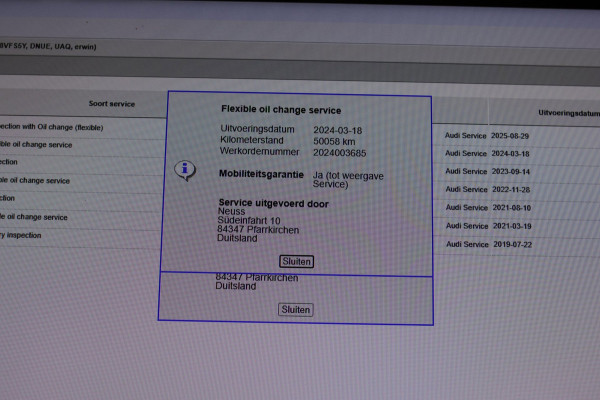600x400 pixels.
Task: Click the blue information icon in the dialog
Action: (x=185, y=170)
